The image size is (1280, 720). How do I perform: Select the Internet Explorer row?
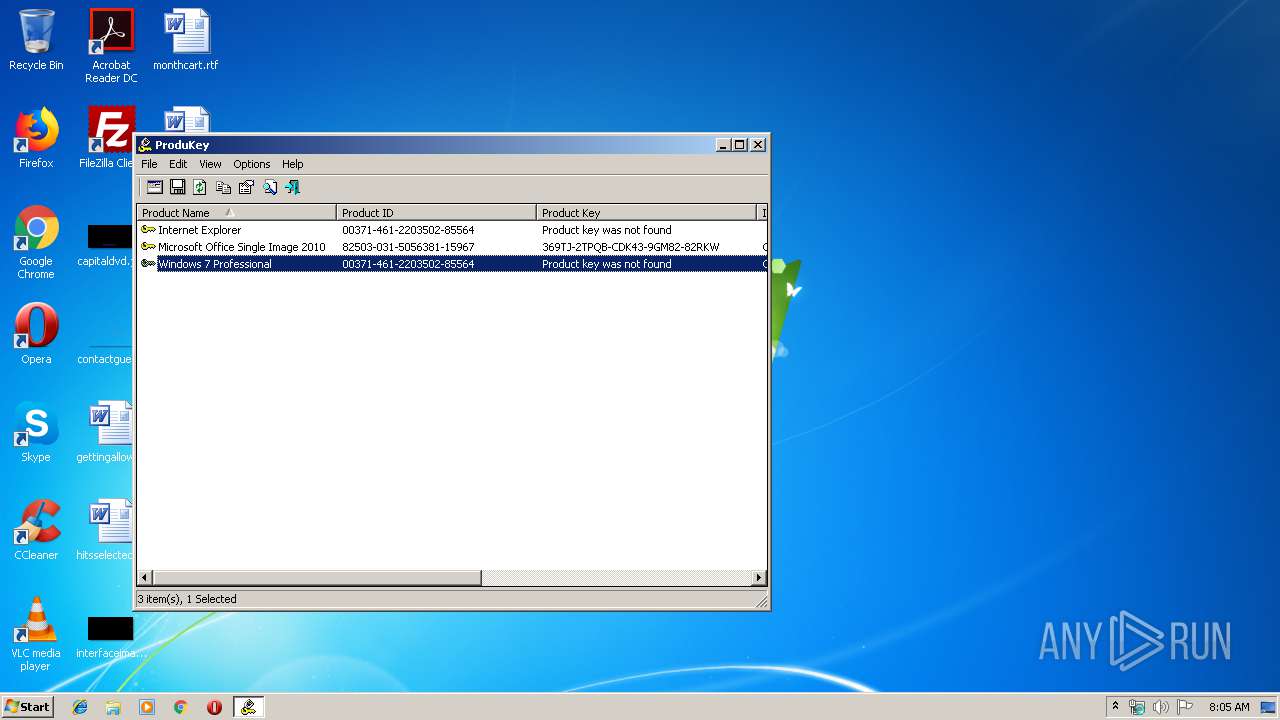coord(452,230)
